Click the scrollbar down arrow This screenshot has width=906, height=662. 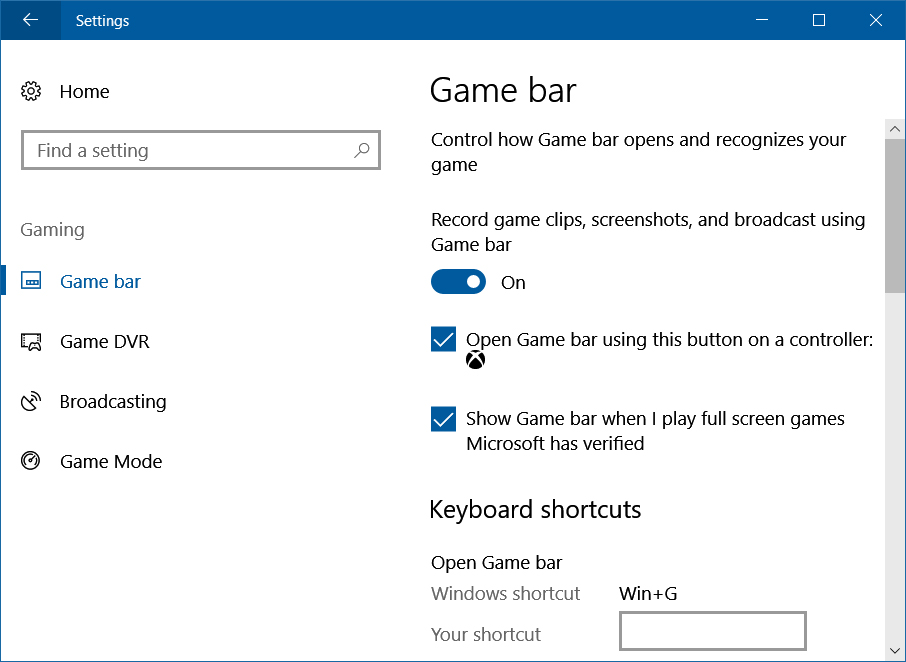coord(895,651)
